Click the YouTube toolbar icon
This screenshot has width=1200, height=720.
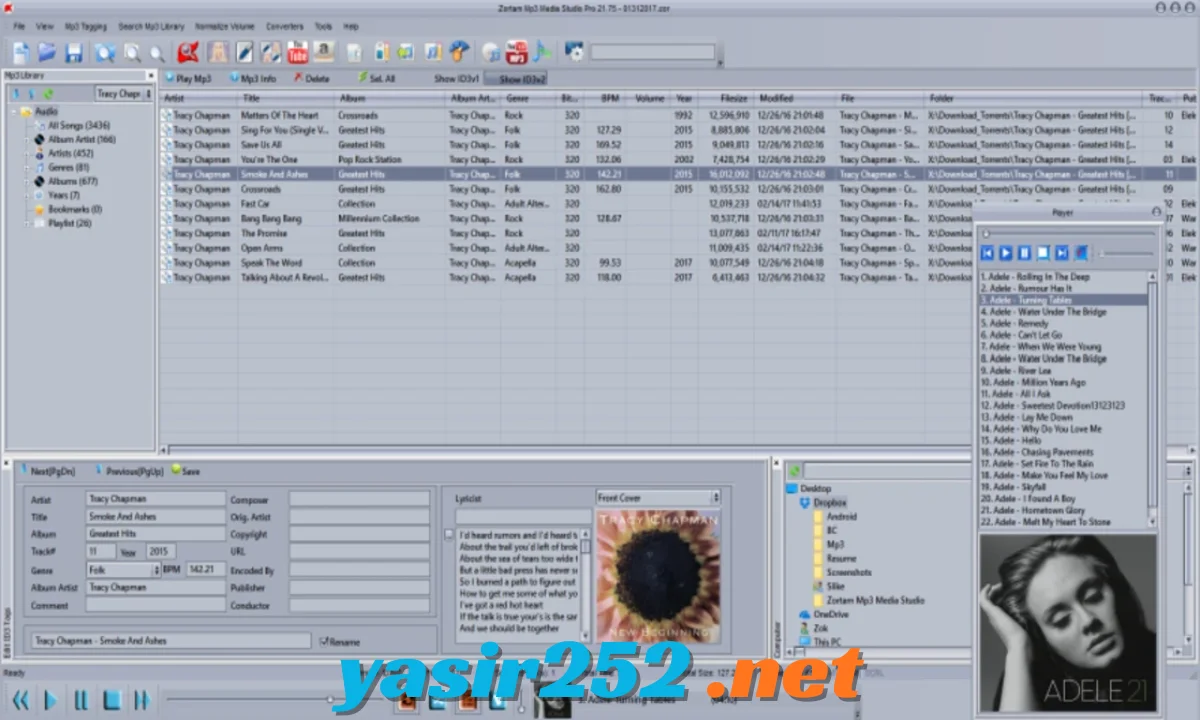297,52
